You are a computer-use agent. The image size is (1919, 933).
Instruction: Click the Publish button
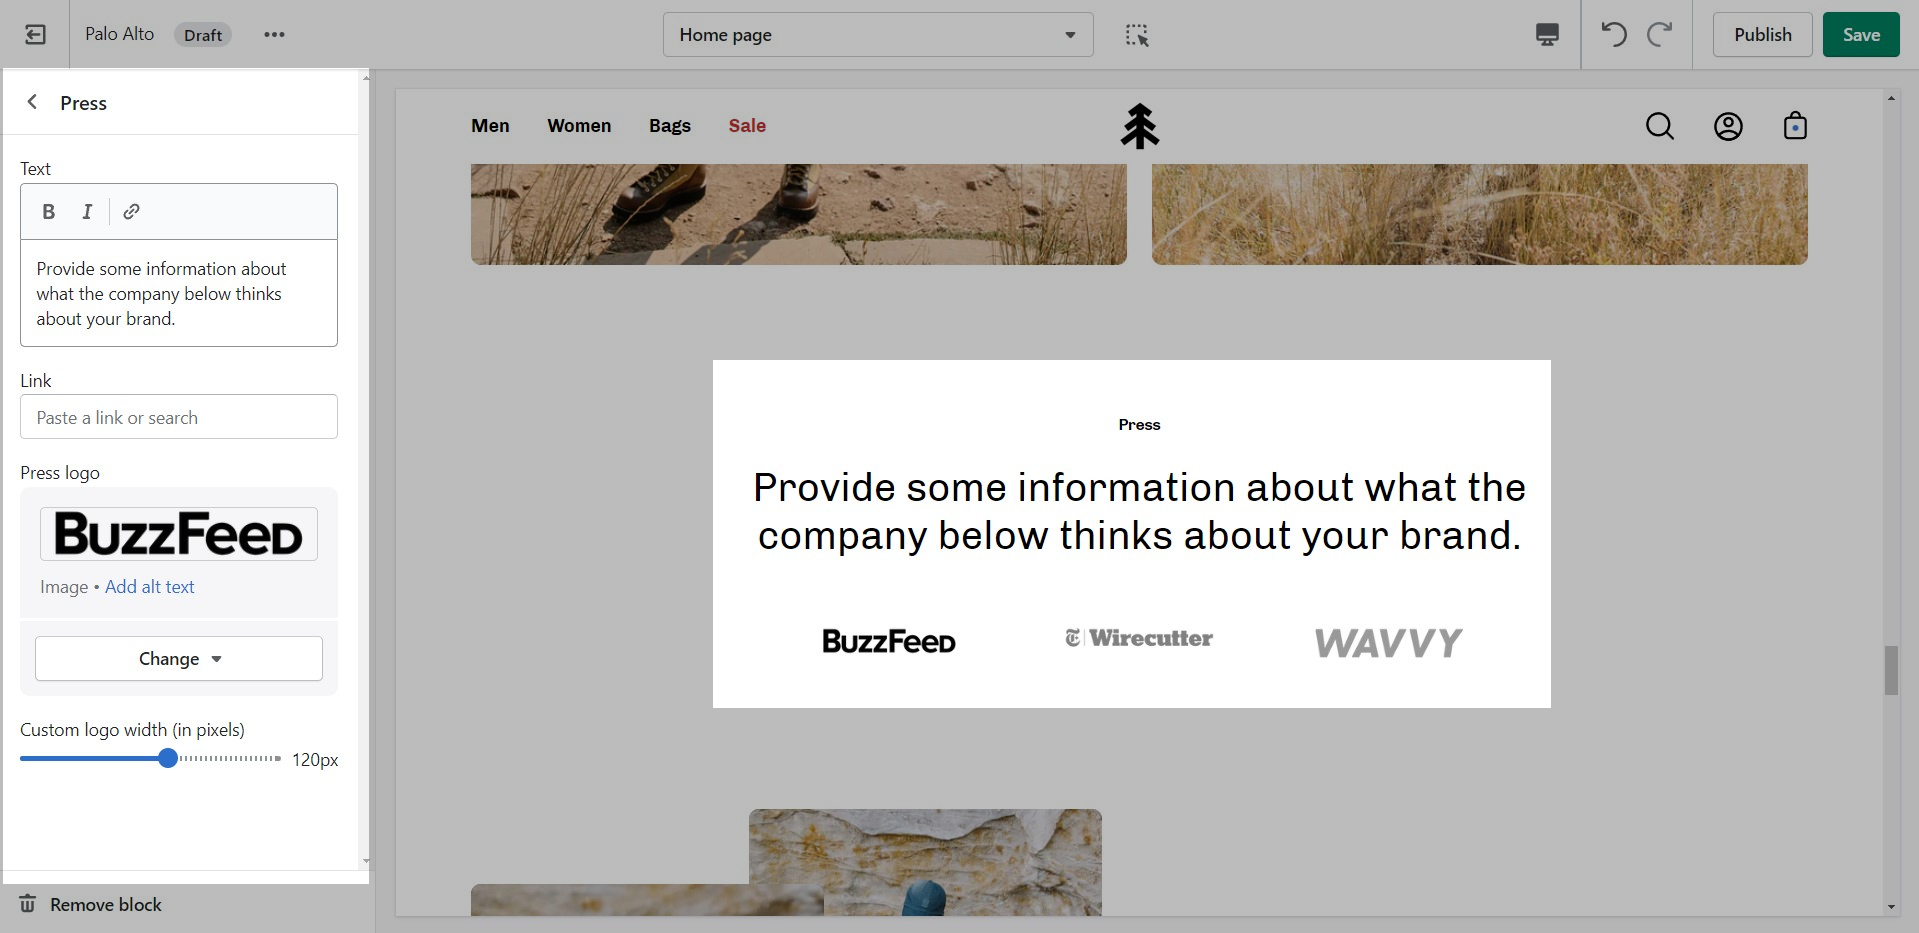pyautogui.click(x=1762, y=35)
